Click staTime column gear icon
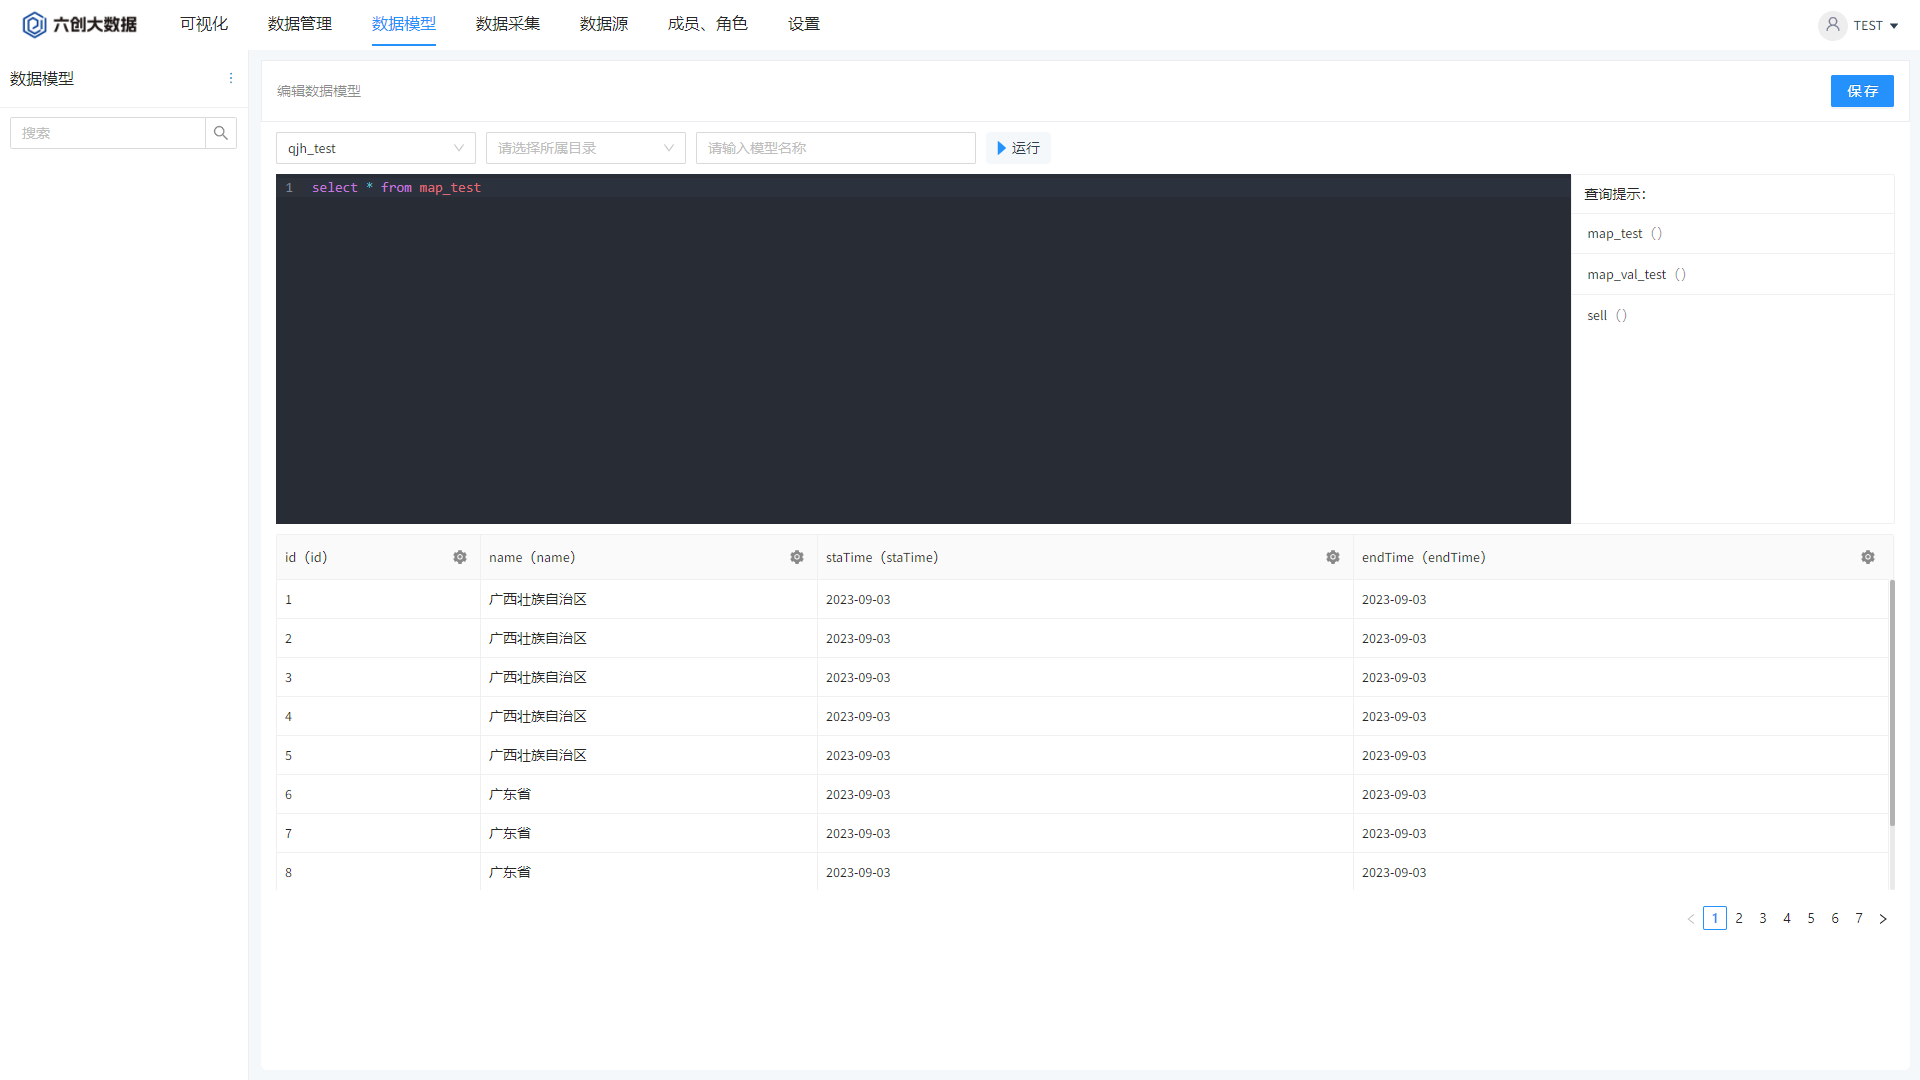The width and height of the screenshot is (1920, 1080). [x=1333, y=557]
